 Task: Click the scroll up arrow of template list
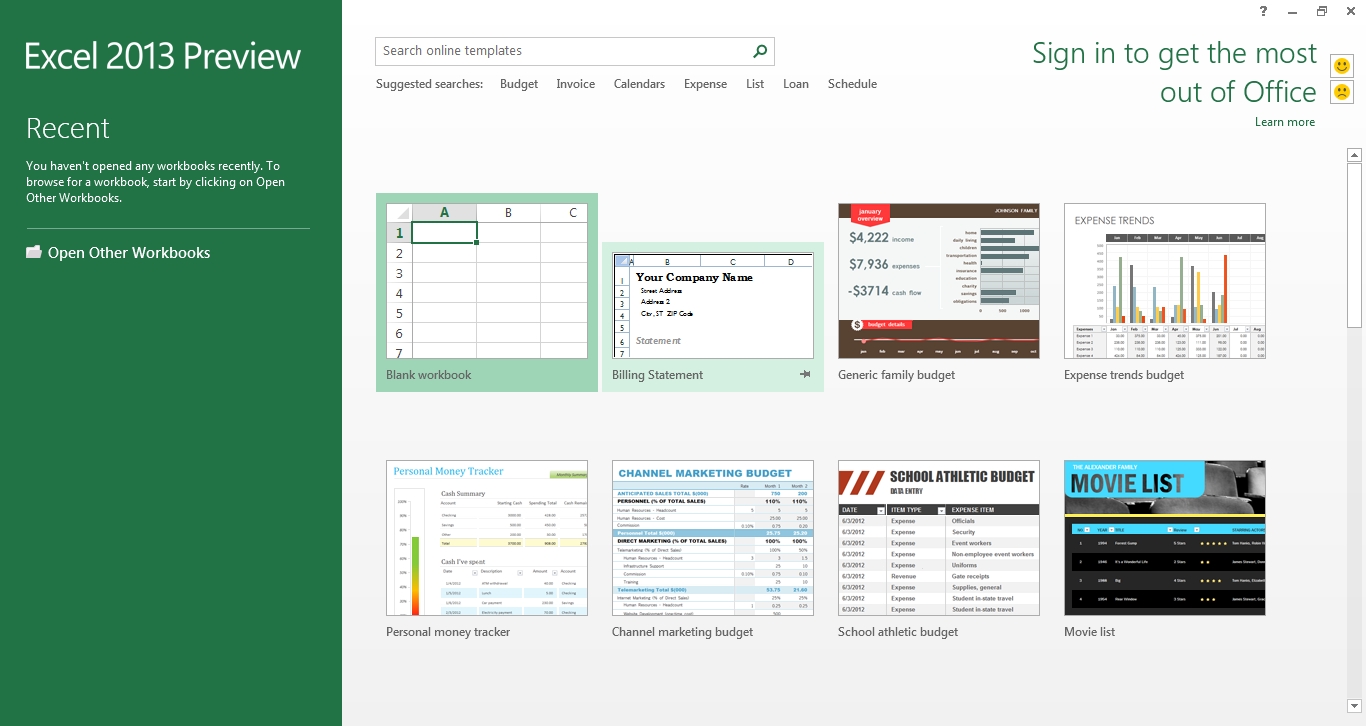(1355, 155)
